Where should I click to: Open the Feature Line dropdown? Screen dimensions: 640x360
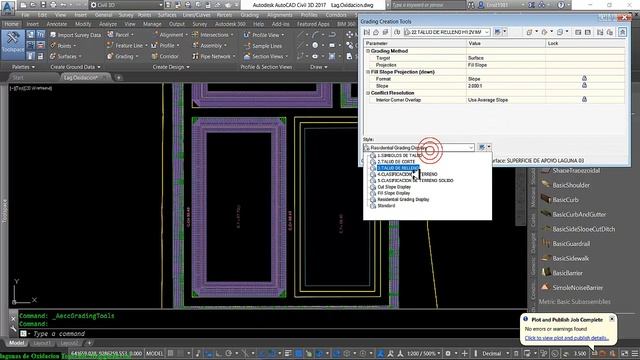tap(127, 46)
